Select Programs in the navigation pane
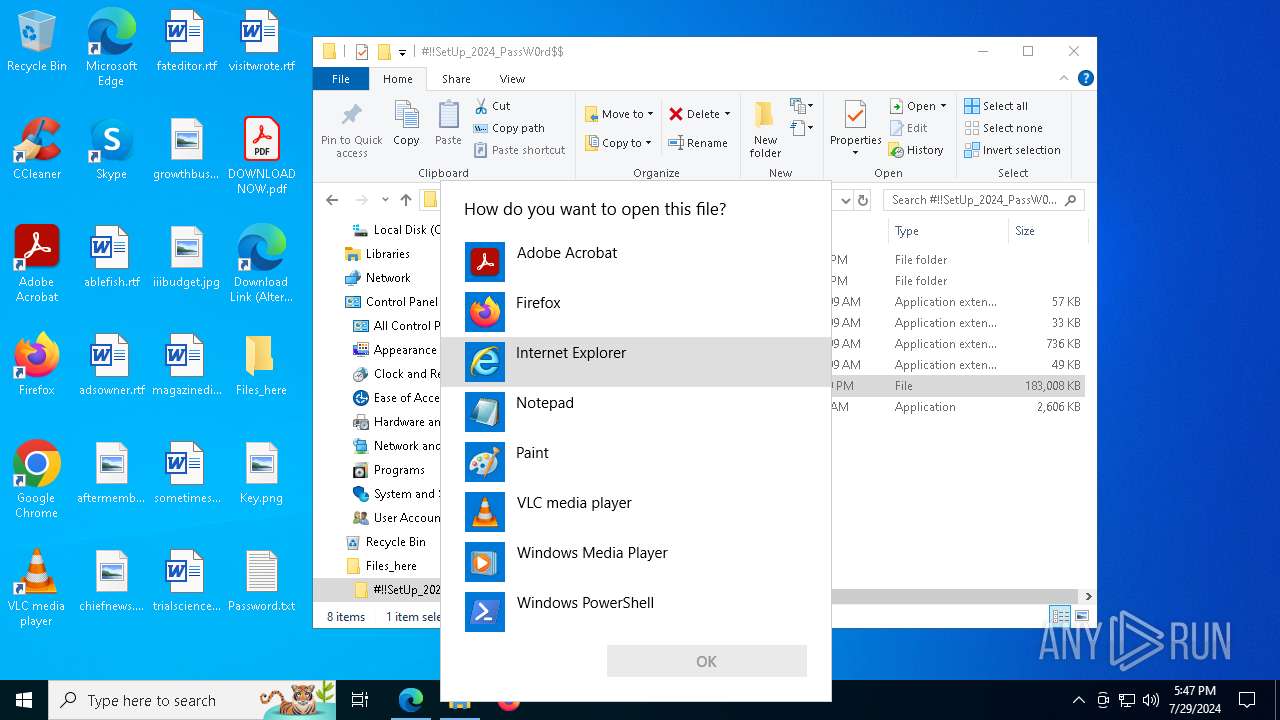1280x720 pixels. (x=399, y=470)
